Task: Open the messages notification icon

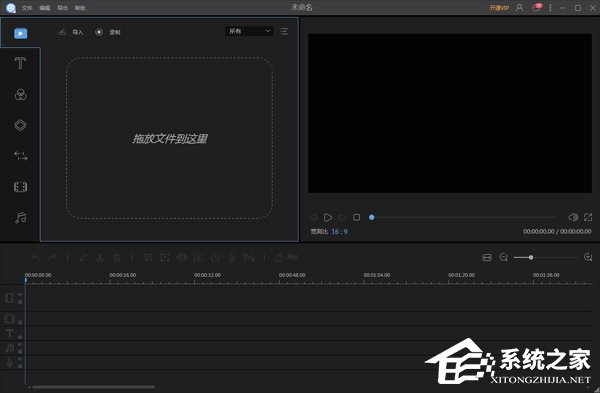Action: click(536, 8)
